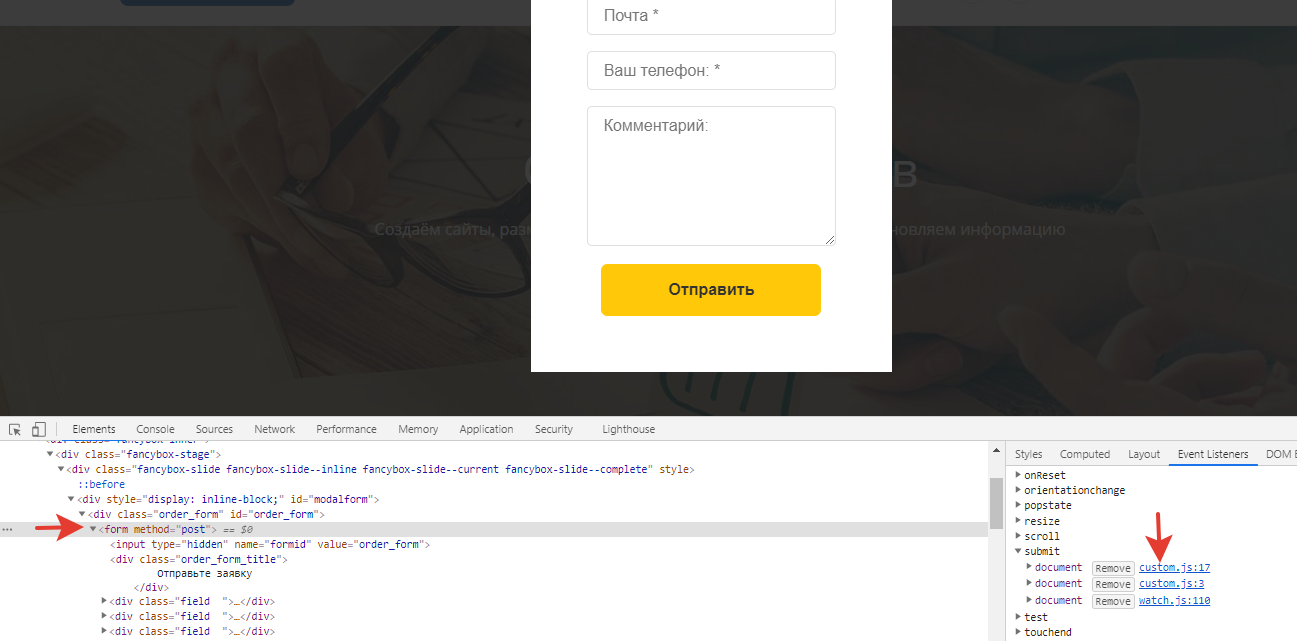This screenshot has width=1297, height=641.
Task: Open the Lighthouse tab
Action: coord(628,429)
